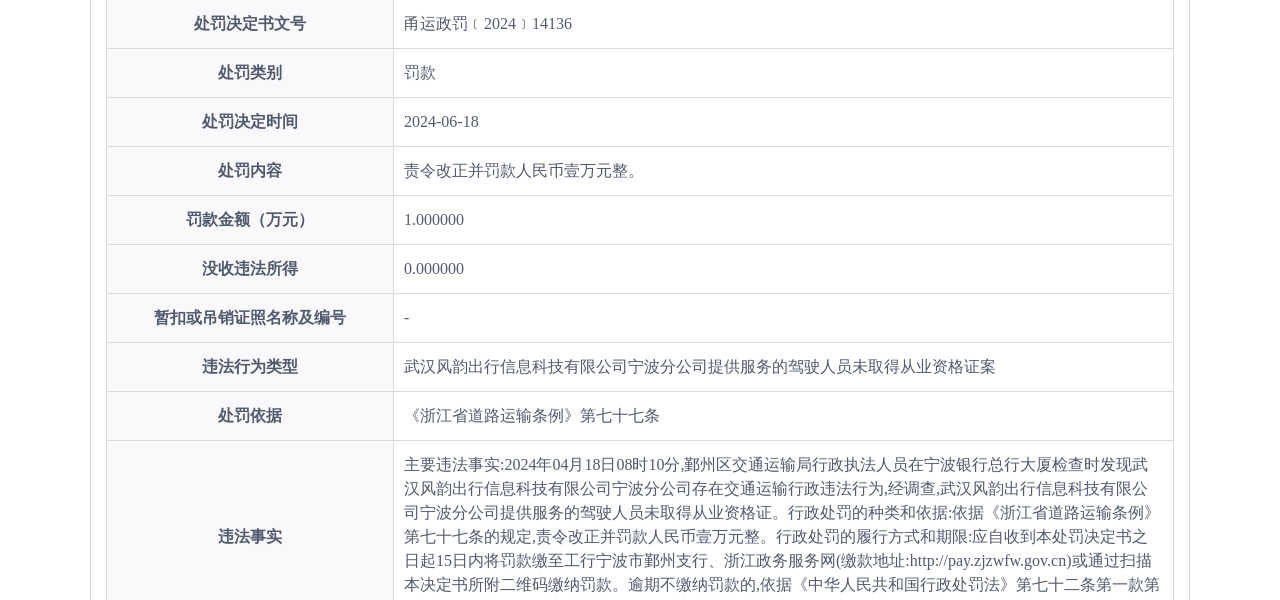
Task: Select the document number 甬运政罚〔2024〕14136
Action: tap(488, 24)
